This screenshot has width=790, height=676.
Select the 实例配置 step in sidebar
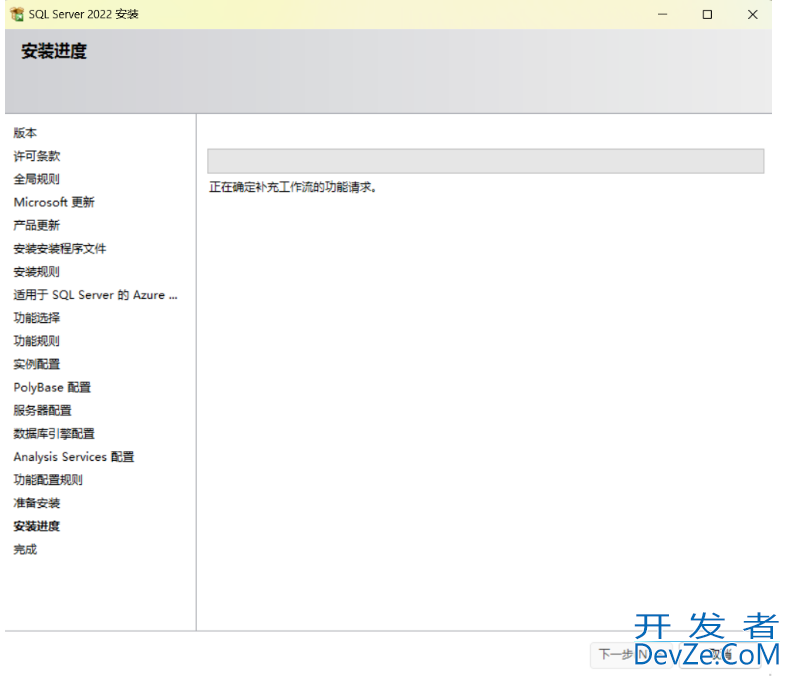click(x=37, y=365)
